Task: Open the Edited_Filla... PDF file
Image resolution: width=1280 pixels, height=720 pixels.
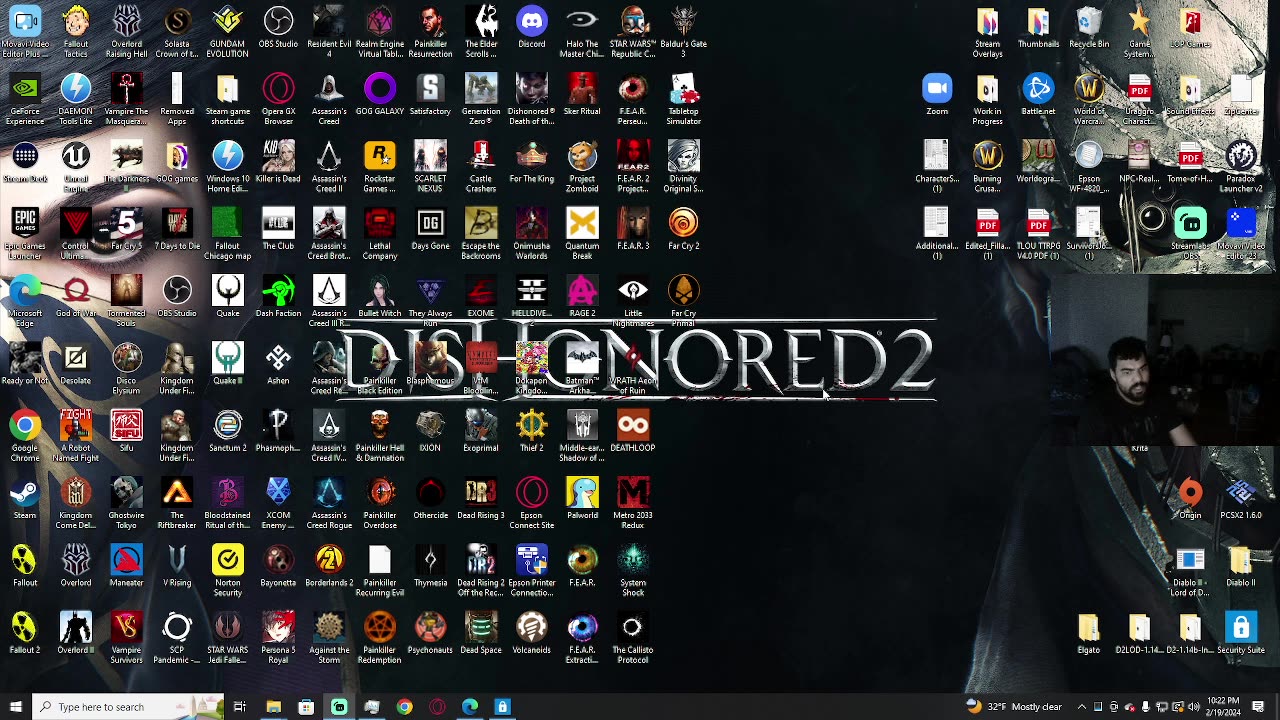Action: click(987, 233)
